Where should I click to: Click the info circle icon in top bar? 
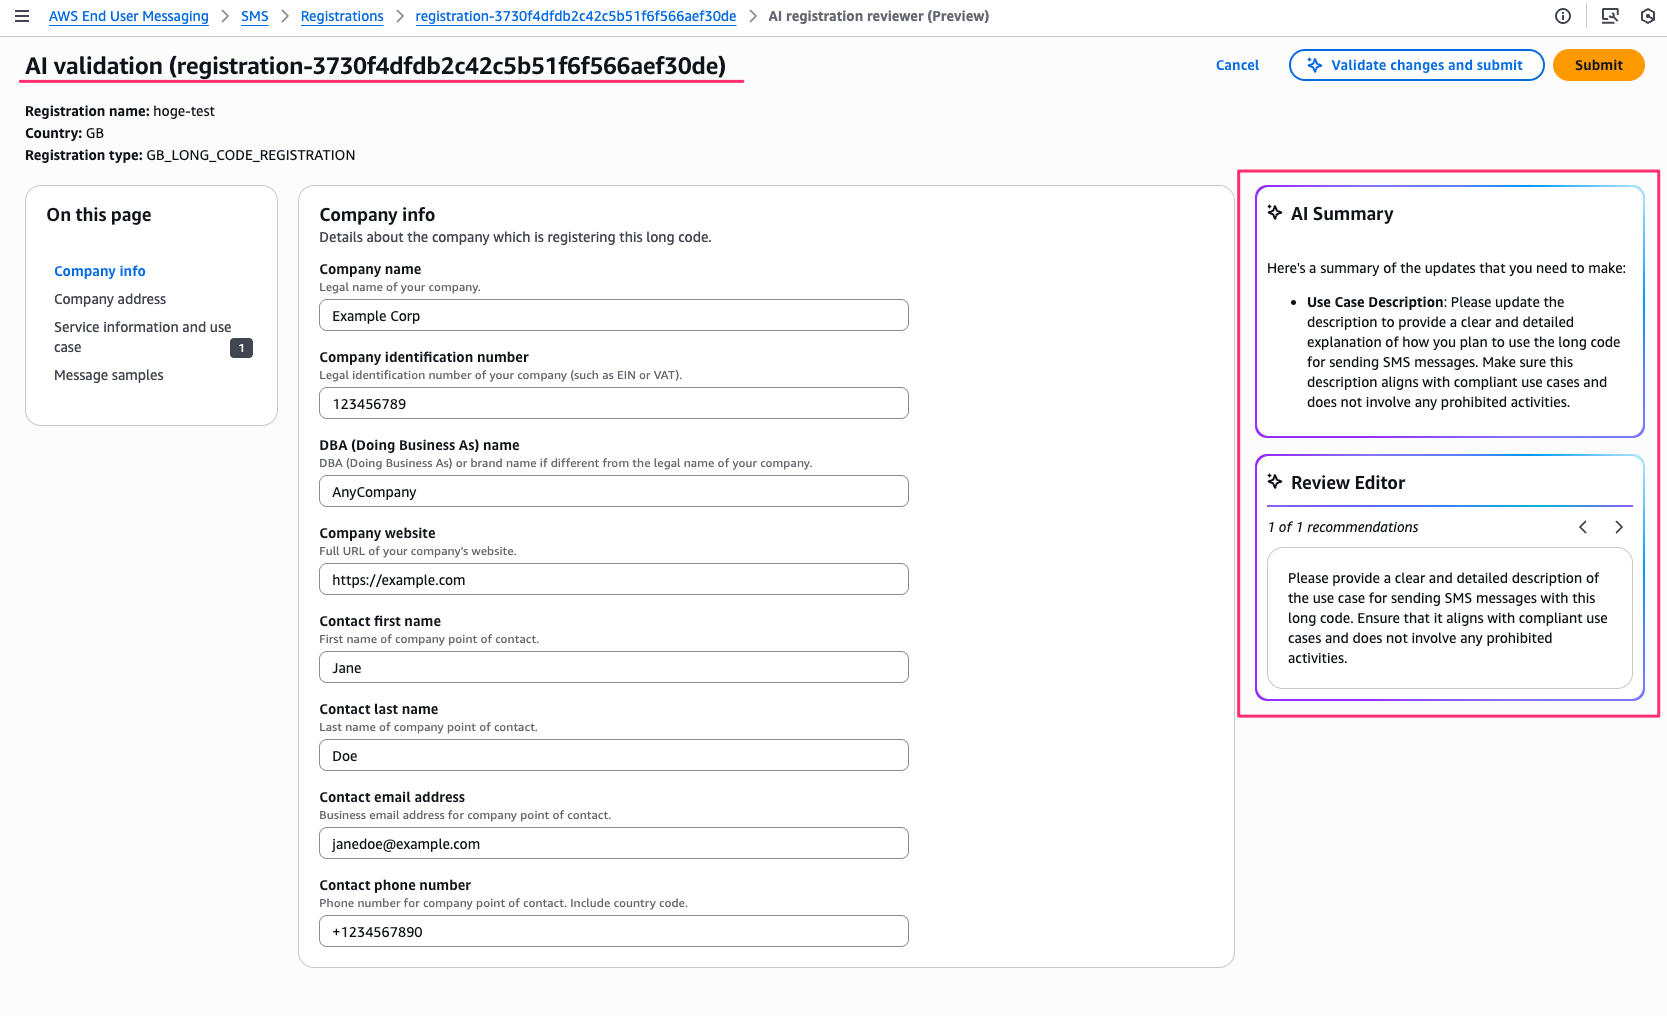[1563, 16]
